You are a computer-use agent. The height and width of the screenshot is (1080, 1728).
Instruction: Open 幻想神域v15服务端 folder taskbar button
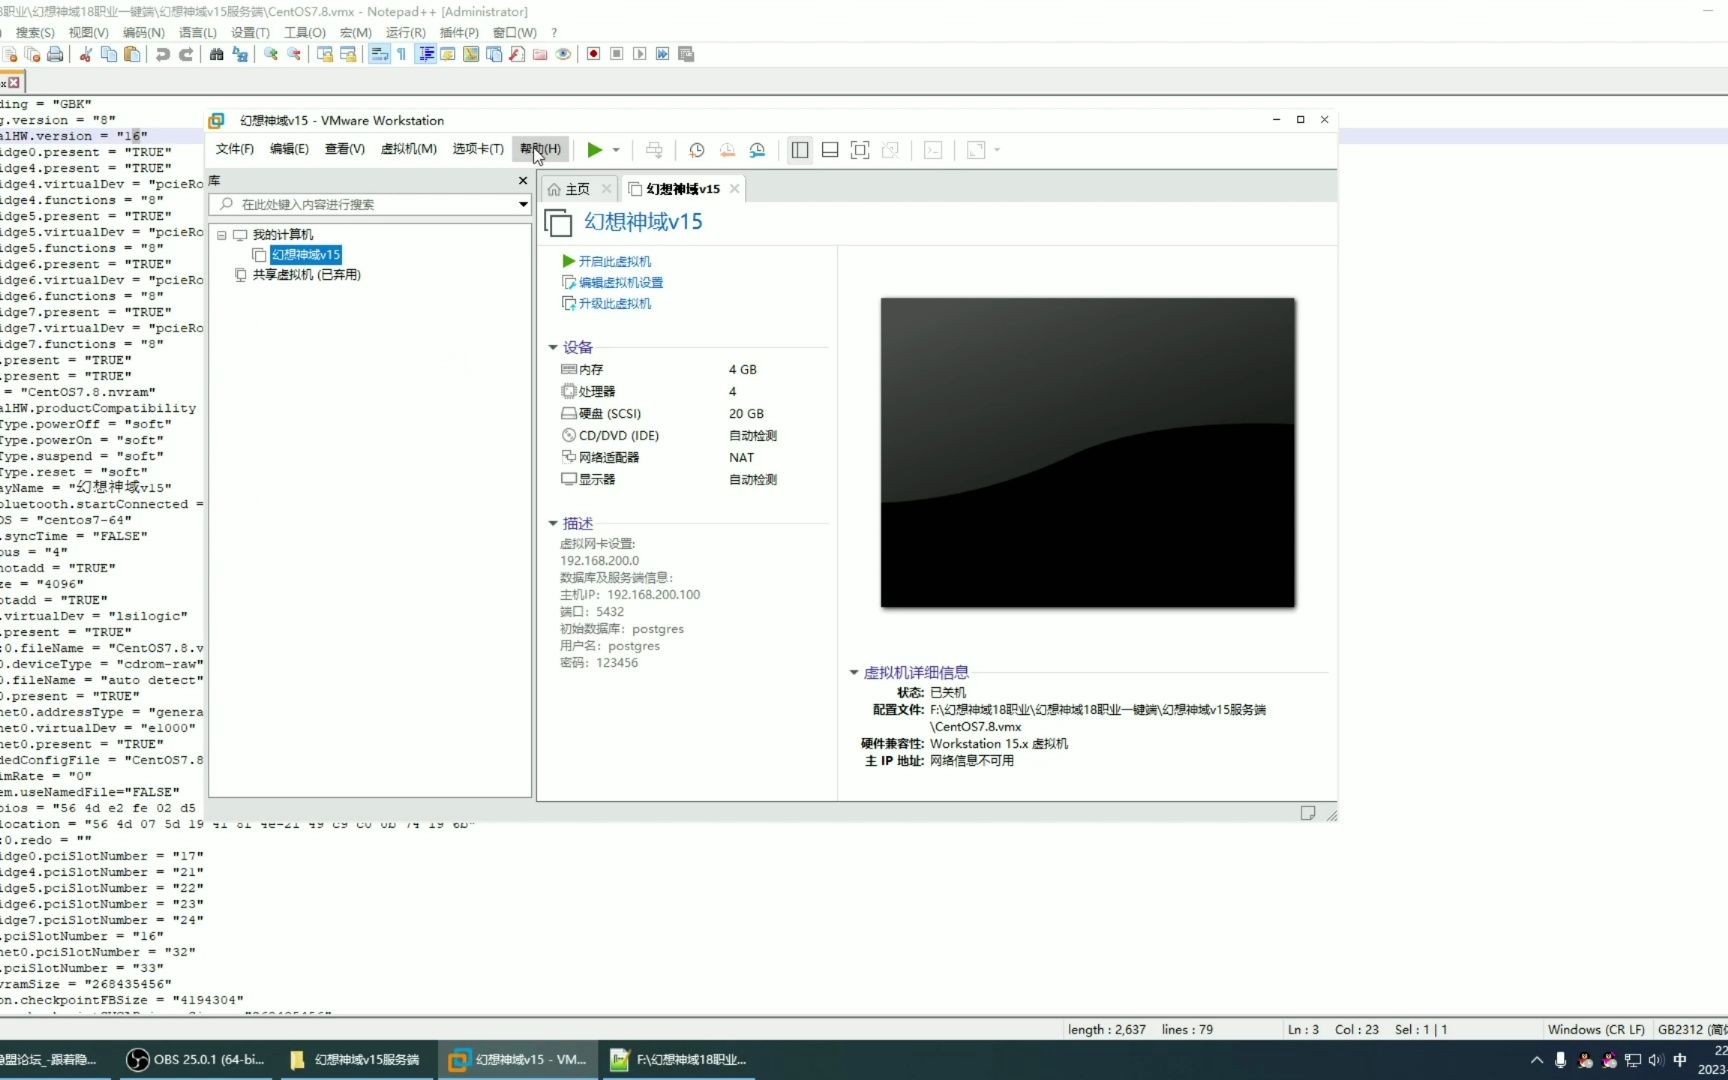[356, 1060]
